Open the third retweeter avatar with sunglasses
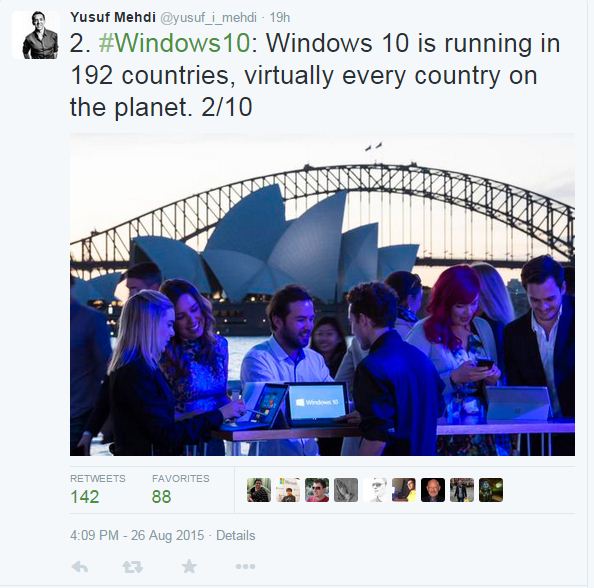The image size is (594, 588). pos(317,490)
